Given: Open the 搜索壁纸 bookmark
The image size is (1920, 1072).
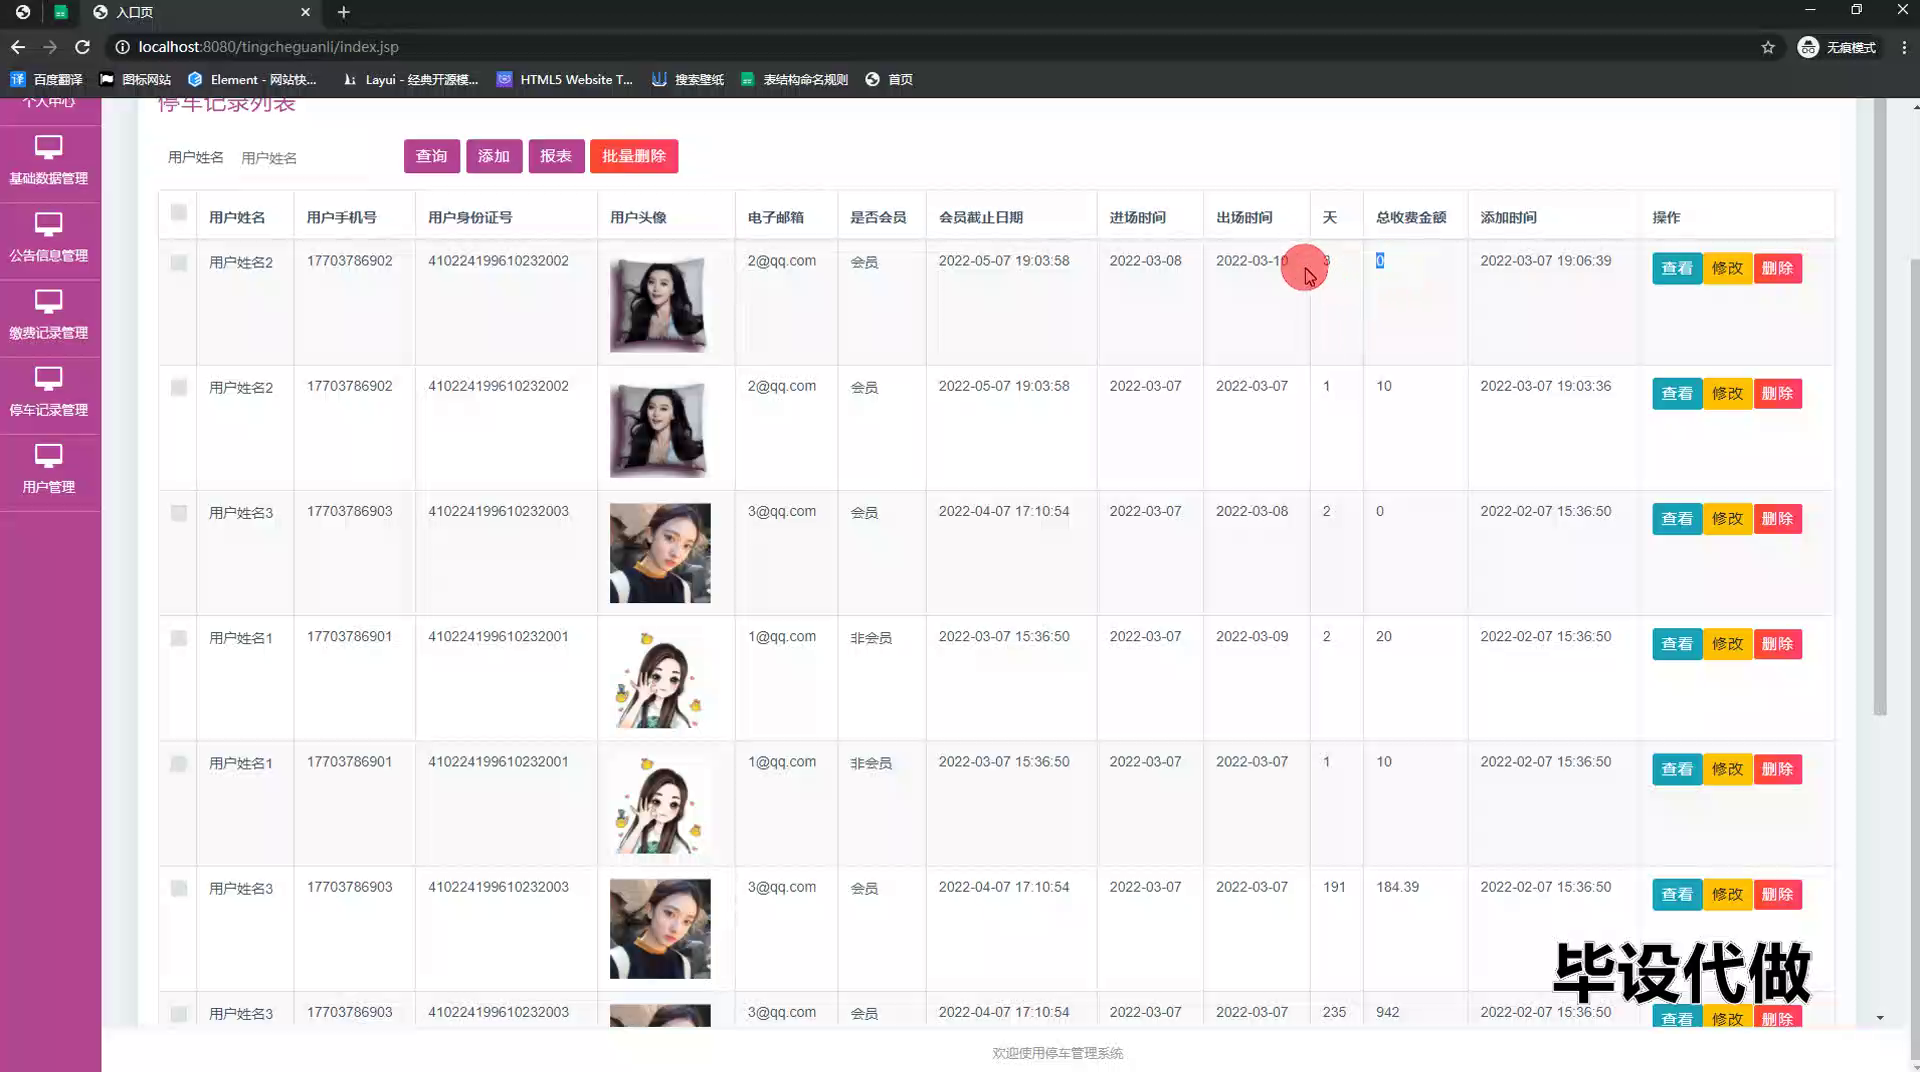Looking at the screenshot, I should [x=688, y=79].
